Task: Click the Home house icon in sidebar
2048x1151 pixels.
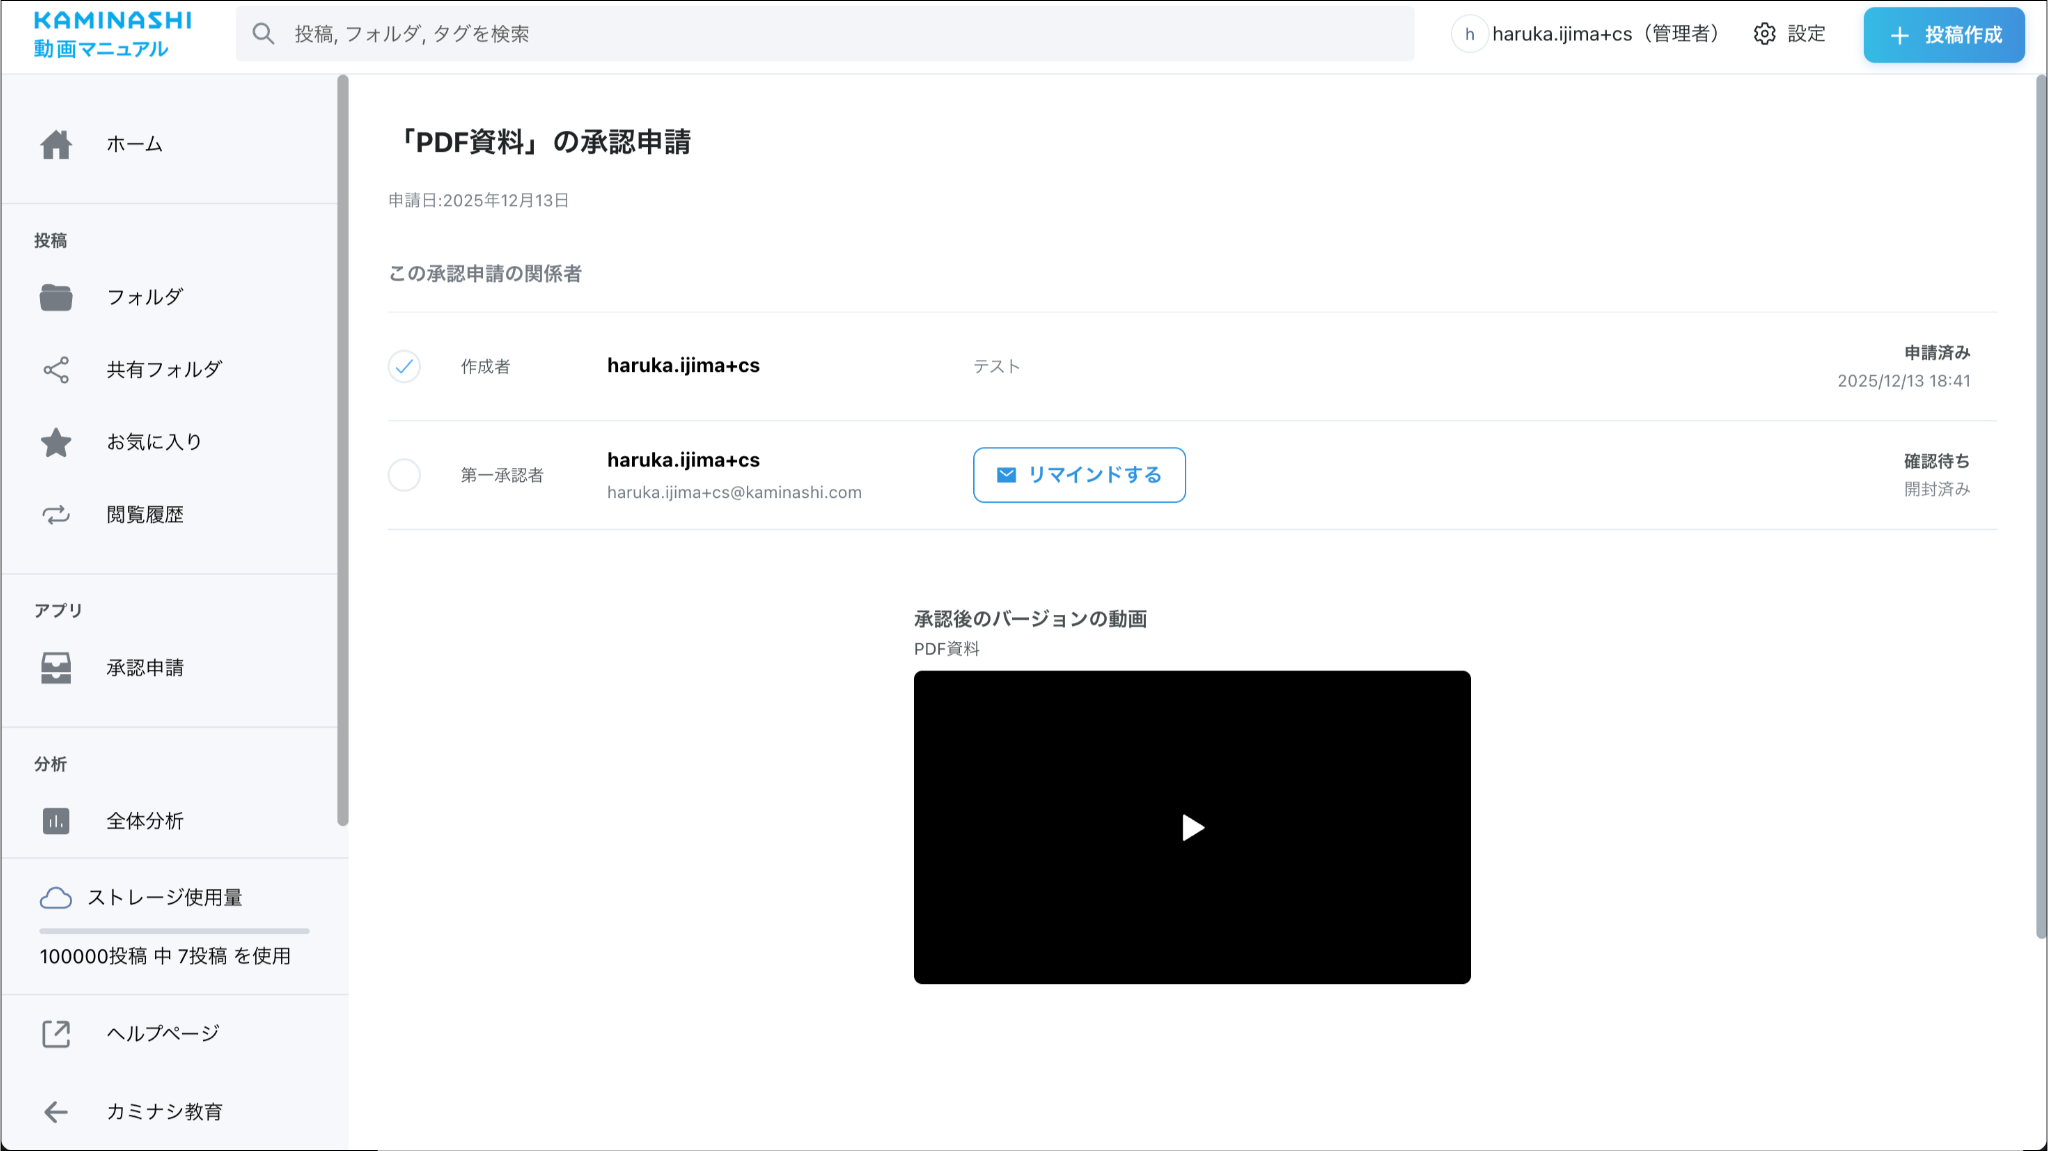Action: coord(56,145)
